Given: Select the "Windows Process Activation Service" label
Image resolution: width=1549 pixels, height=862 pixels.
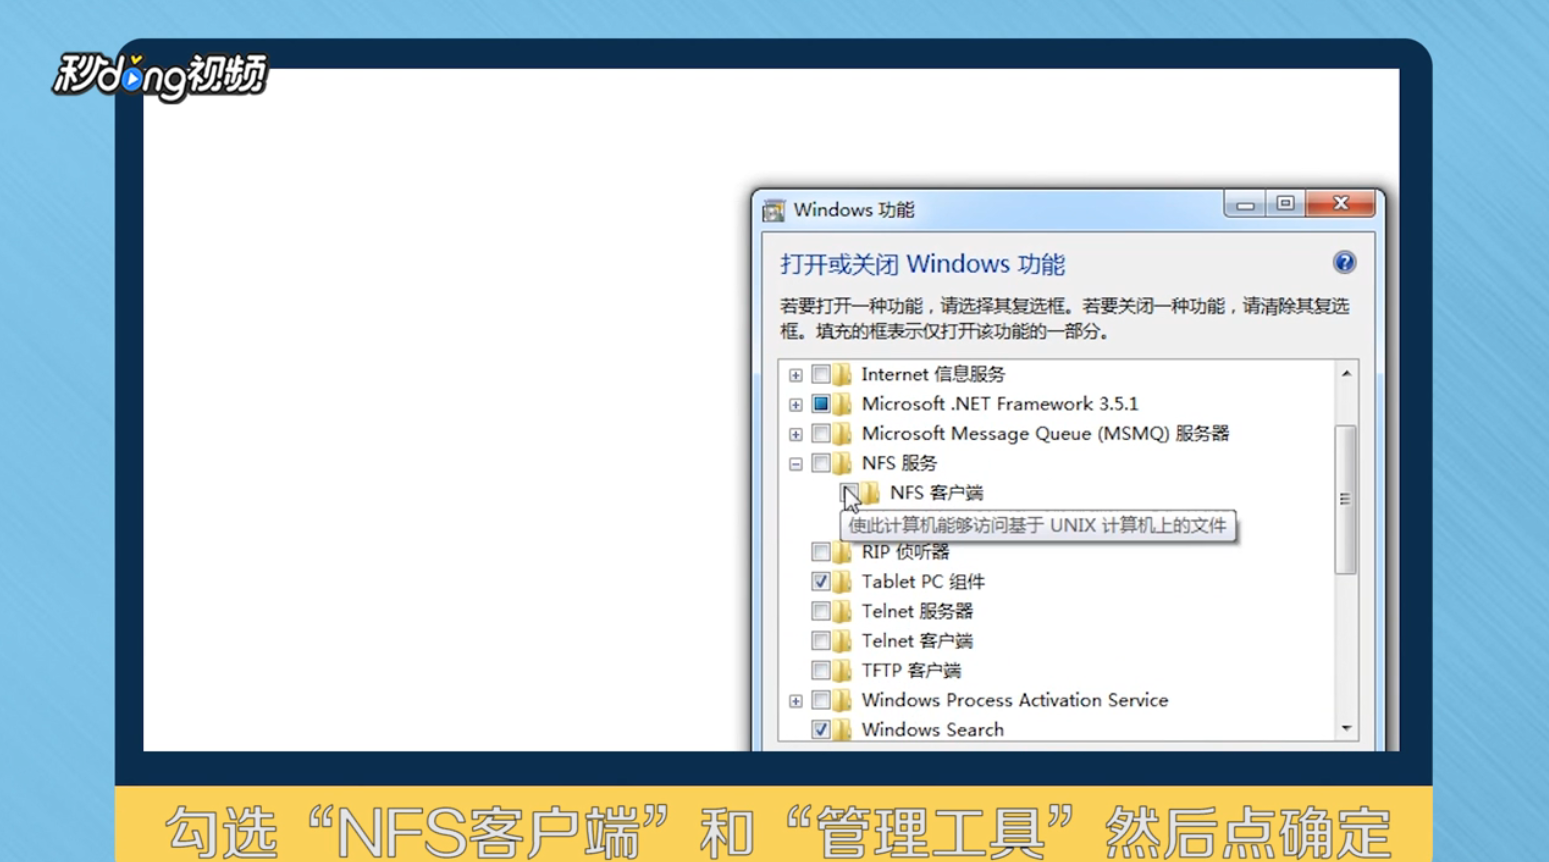Looking at the screenshot, I should [x=1015, y=700].
